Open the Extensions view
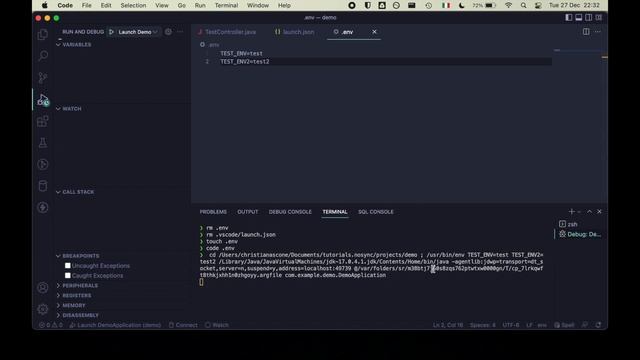 click(42, 121)
